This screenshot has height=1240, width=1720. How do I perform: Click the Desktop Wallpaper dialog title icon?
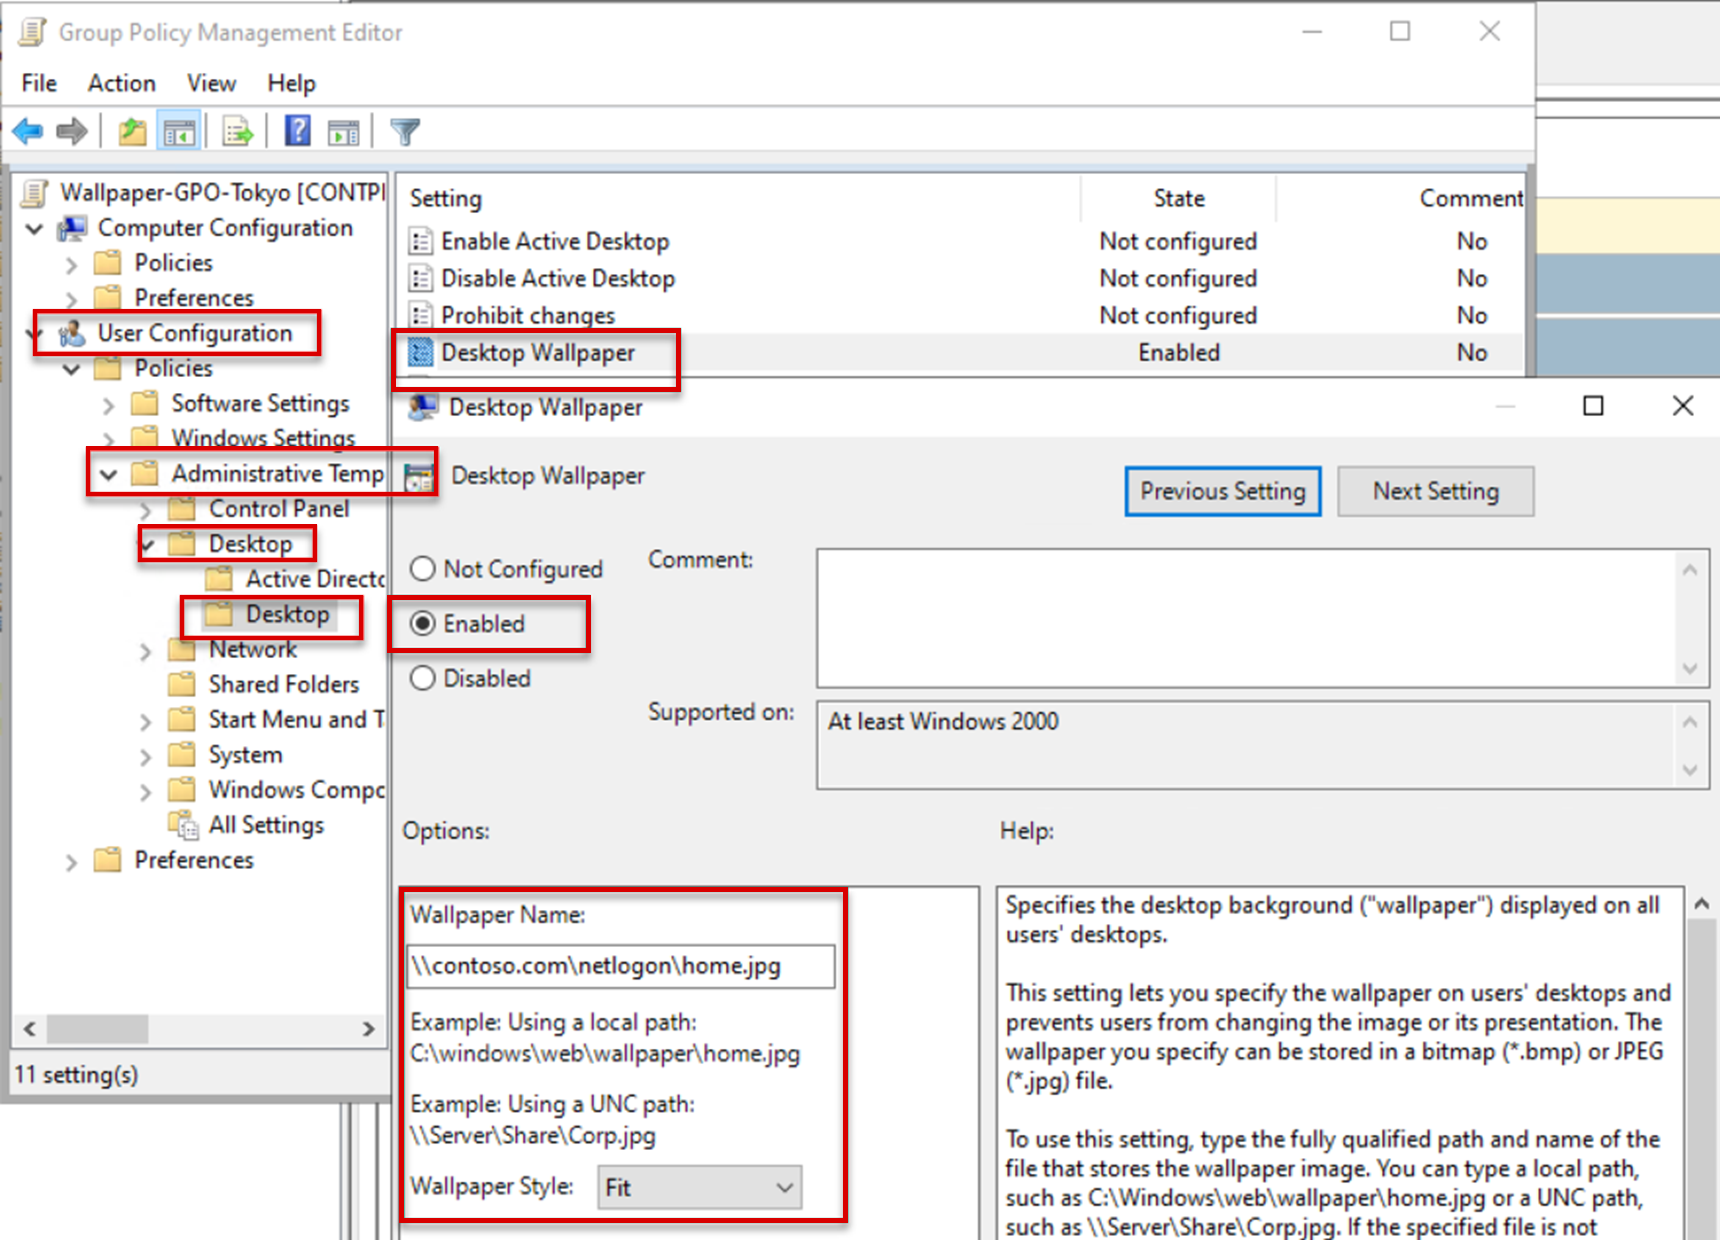tap(423, 406)
